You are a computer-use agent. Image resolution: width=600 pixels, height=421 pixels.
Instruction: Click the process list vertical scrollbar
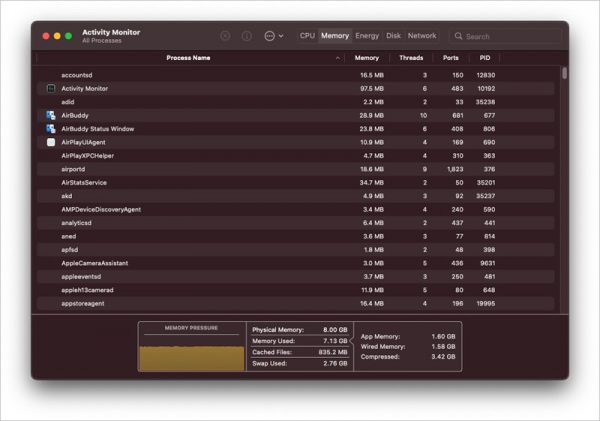click(564, 73)
